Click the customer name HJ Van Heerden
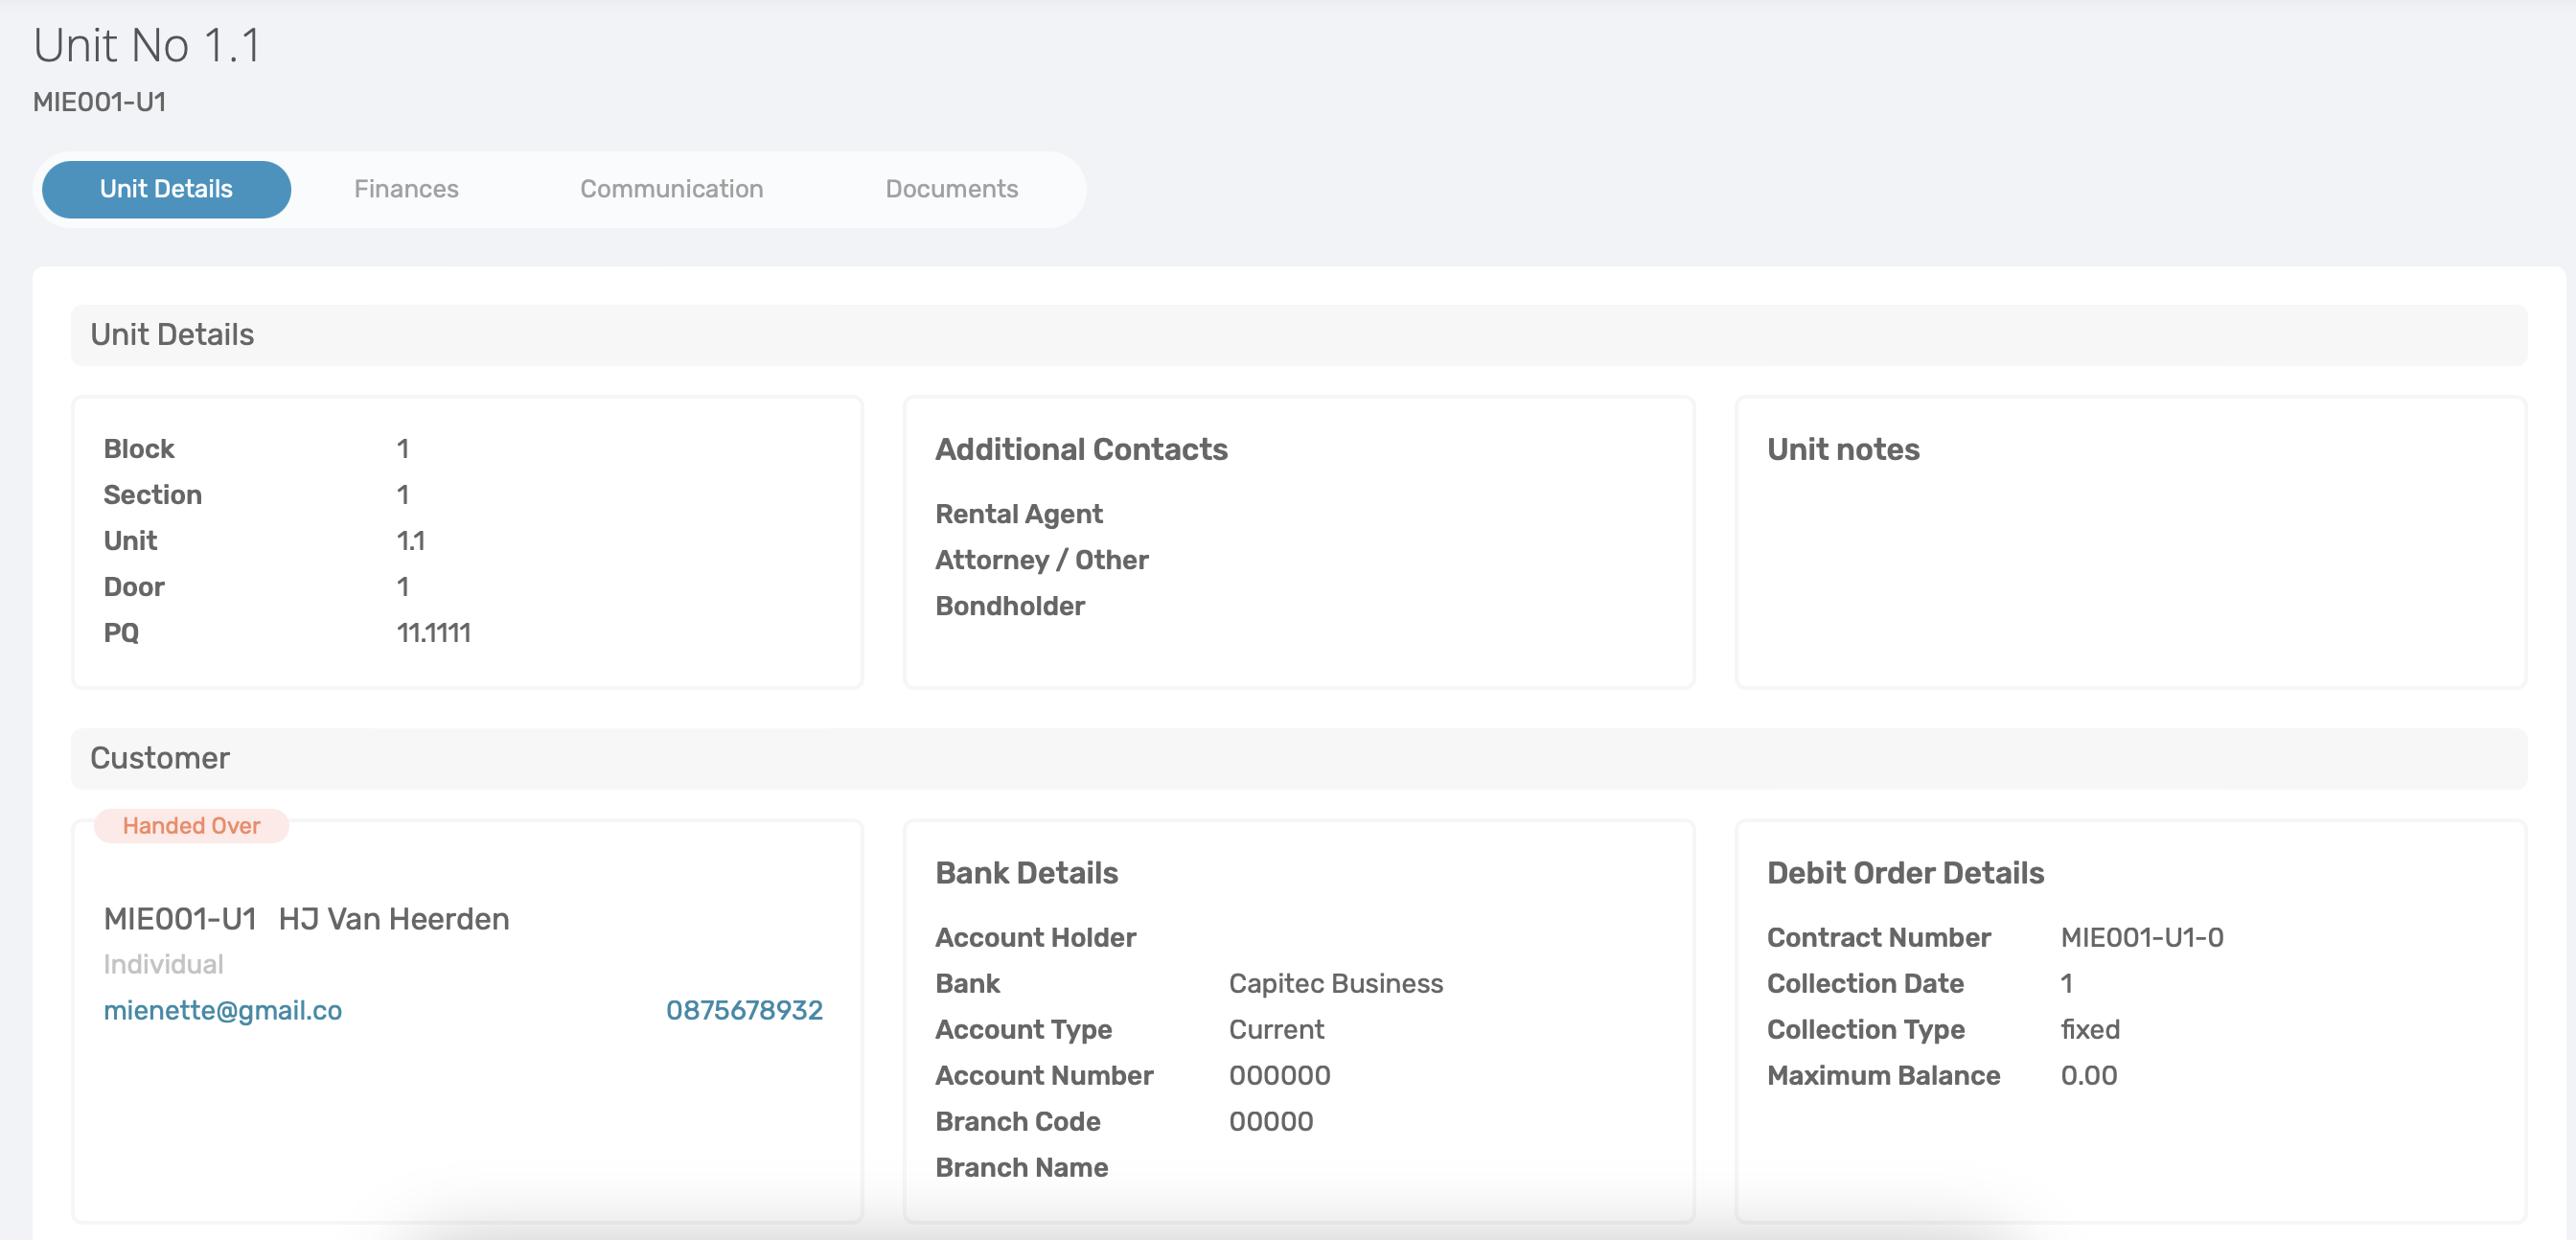The height and width of the screenshot is (1240, 2576). 393,919
